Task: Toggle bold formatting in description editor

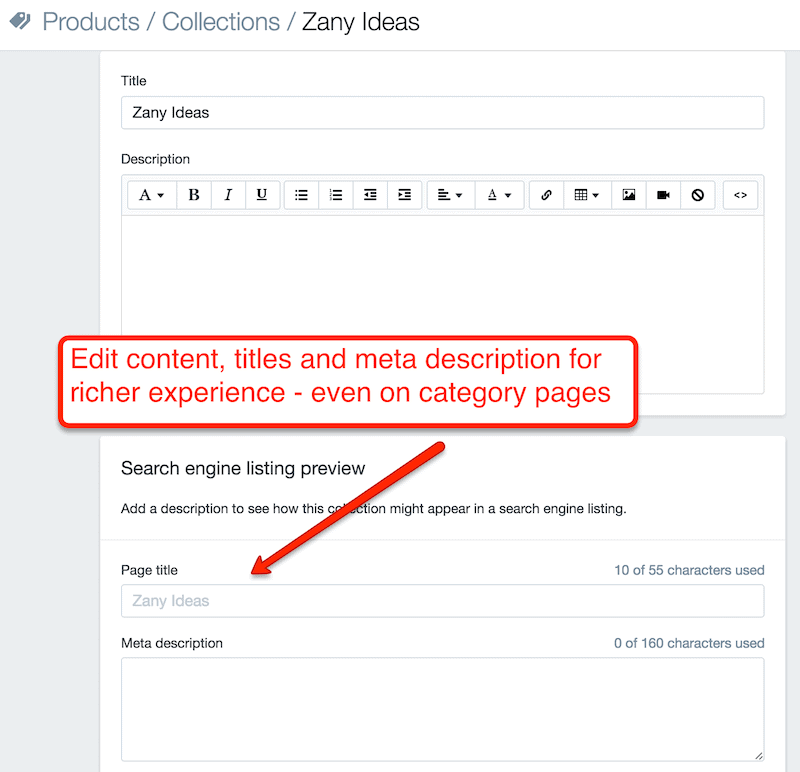Action: pos(194,195)
